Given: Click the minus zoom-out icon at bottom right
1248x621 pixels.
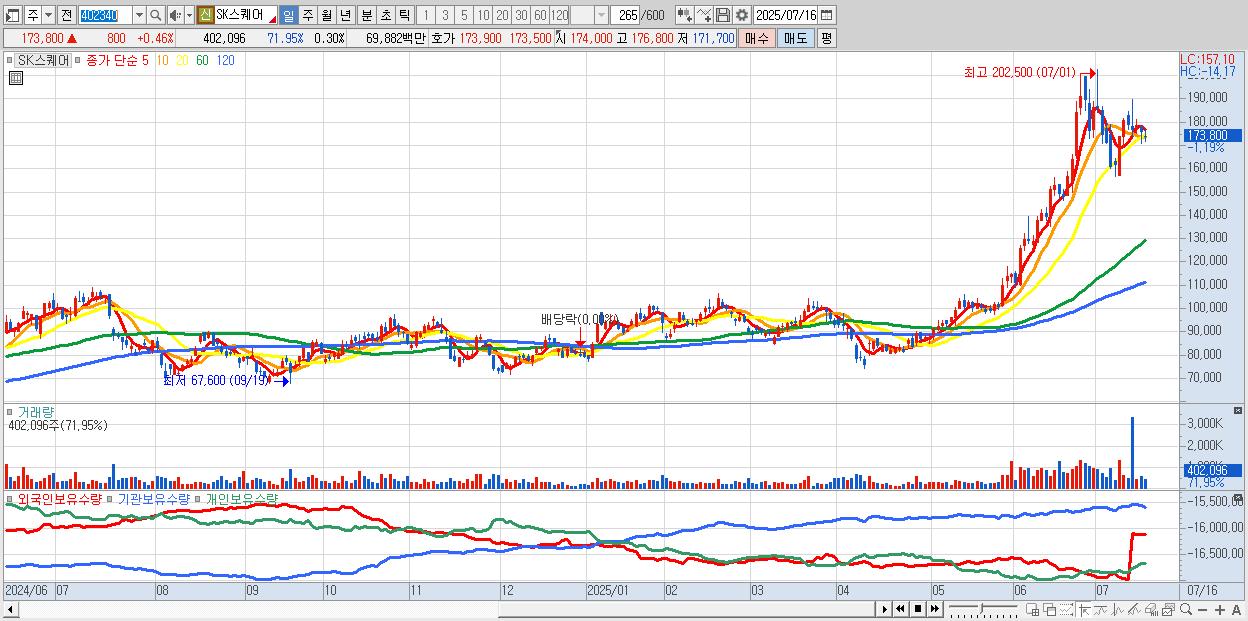Looking at the screenshot, I should [1202, 610].
